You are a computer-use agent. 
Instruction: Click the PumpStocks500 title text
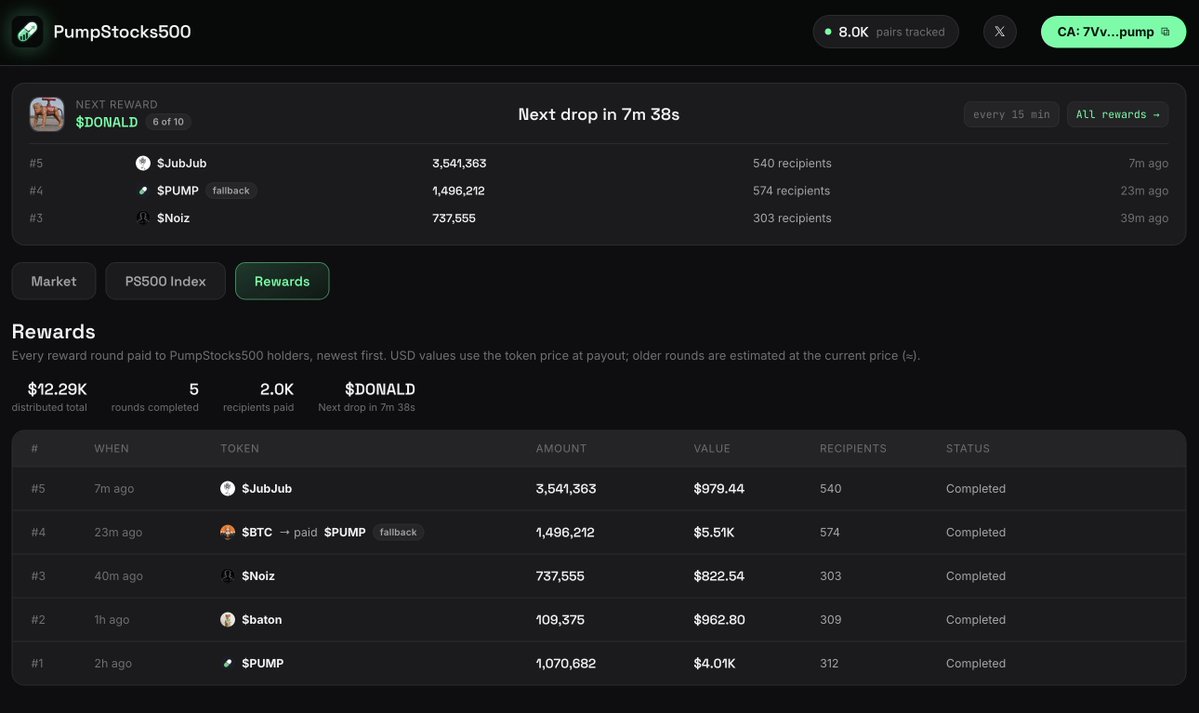[122, 31]
